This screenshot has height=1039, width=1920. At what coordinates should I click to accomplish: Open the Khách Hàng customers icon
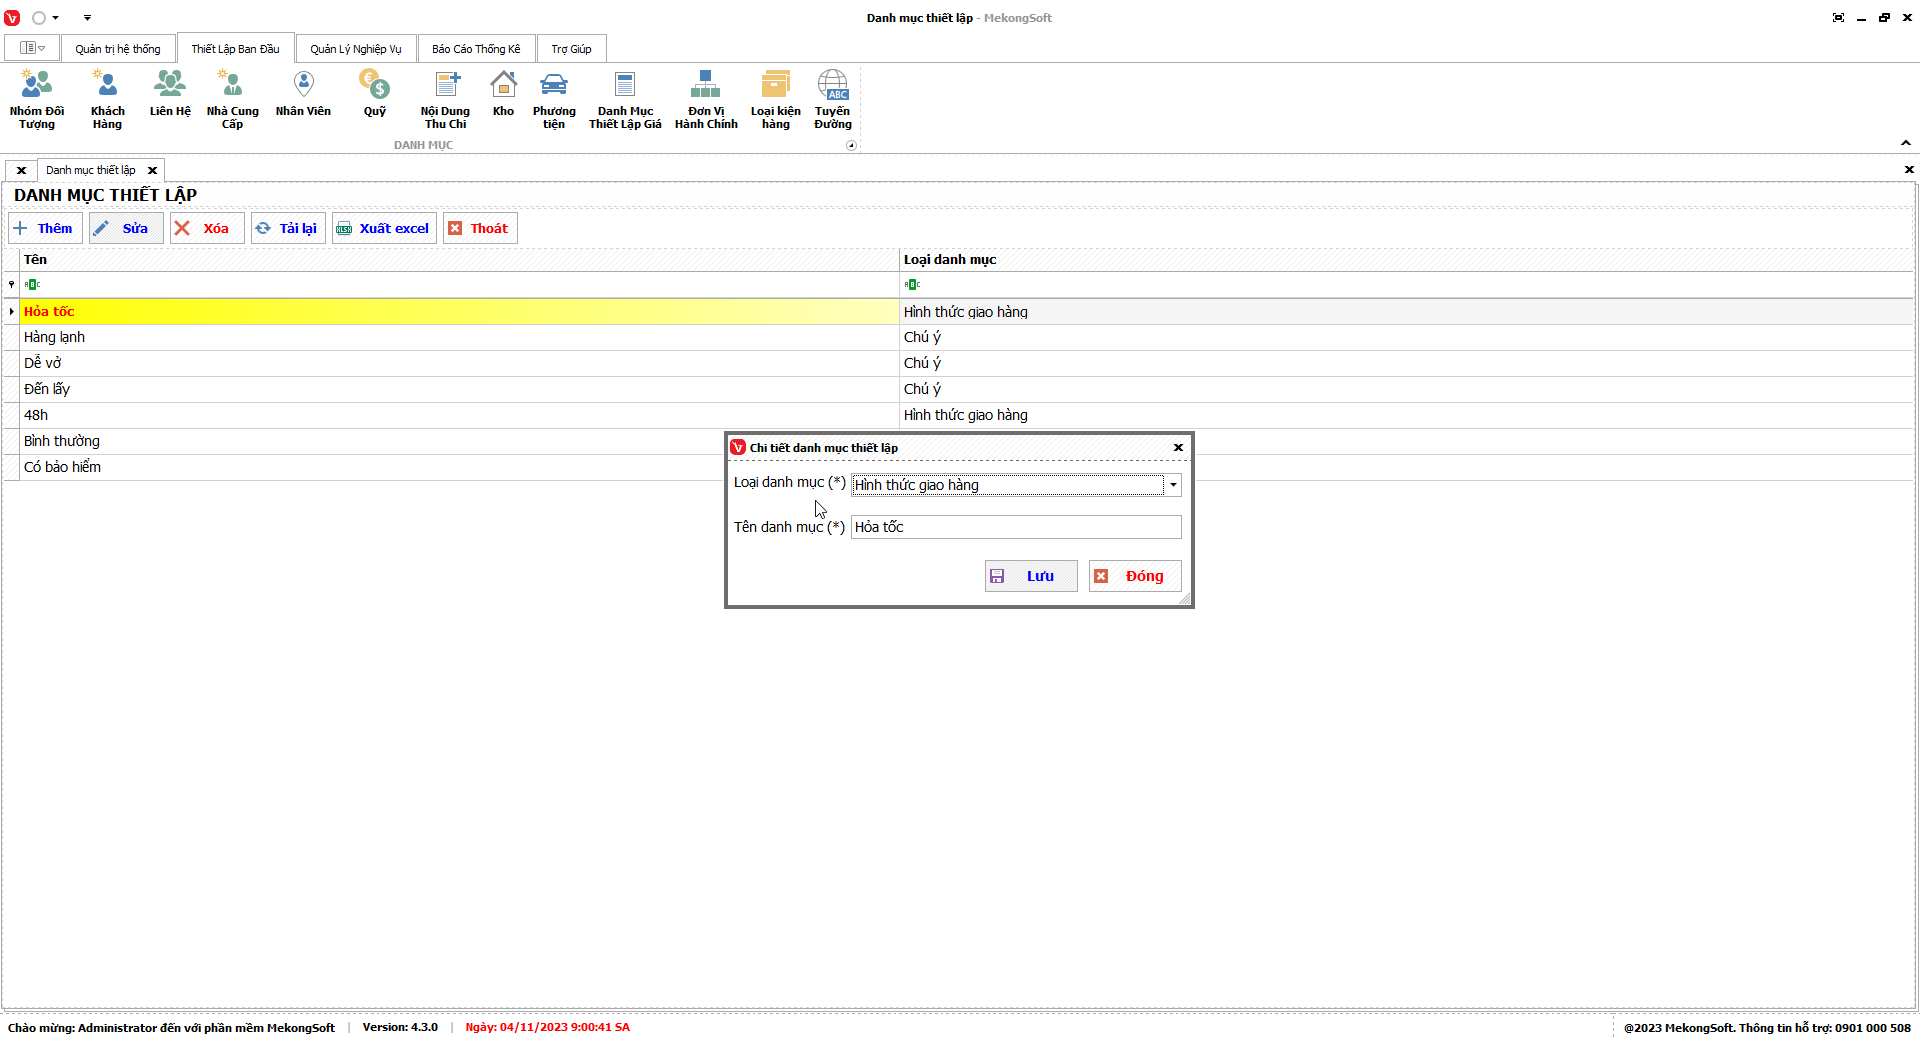[x=107, y=99]
